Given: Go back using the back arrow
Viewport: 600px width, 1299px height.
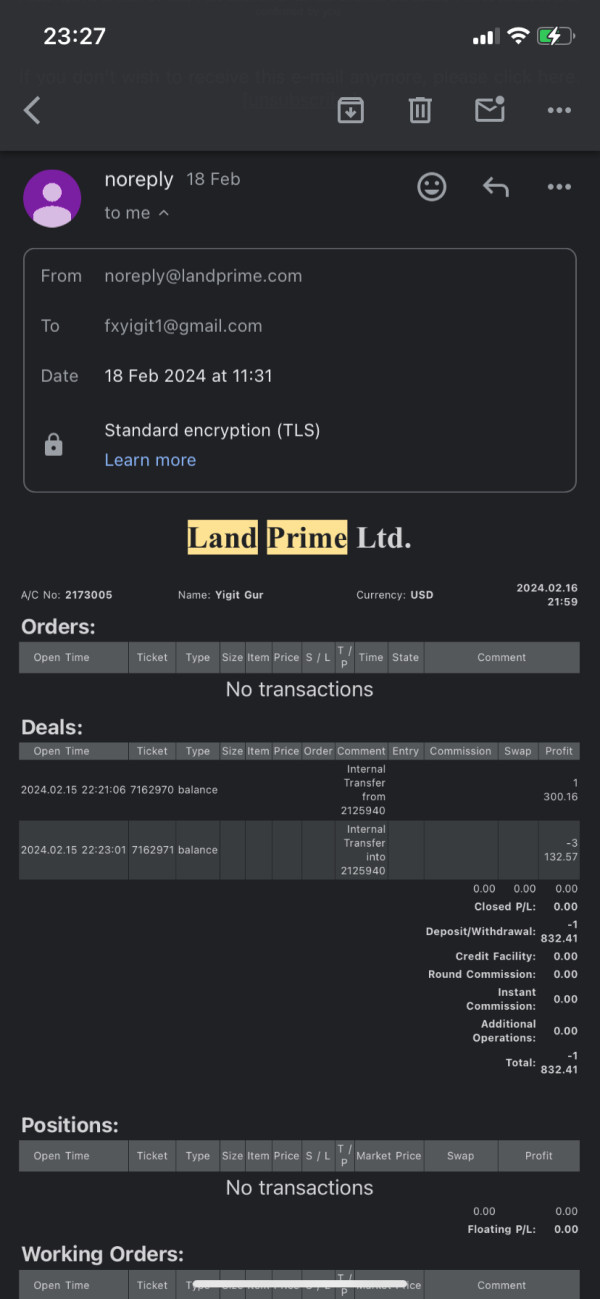Looking at the screenshot, I should click(32, 110).
